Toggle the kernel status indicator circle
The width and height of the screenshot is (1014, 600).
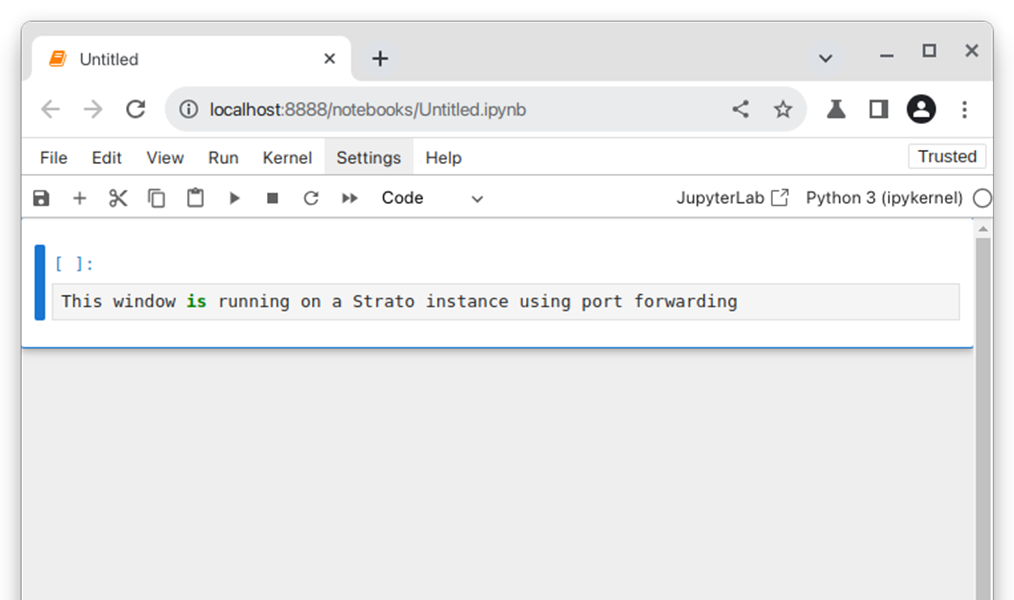point(982,198)
